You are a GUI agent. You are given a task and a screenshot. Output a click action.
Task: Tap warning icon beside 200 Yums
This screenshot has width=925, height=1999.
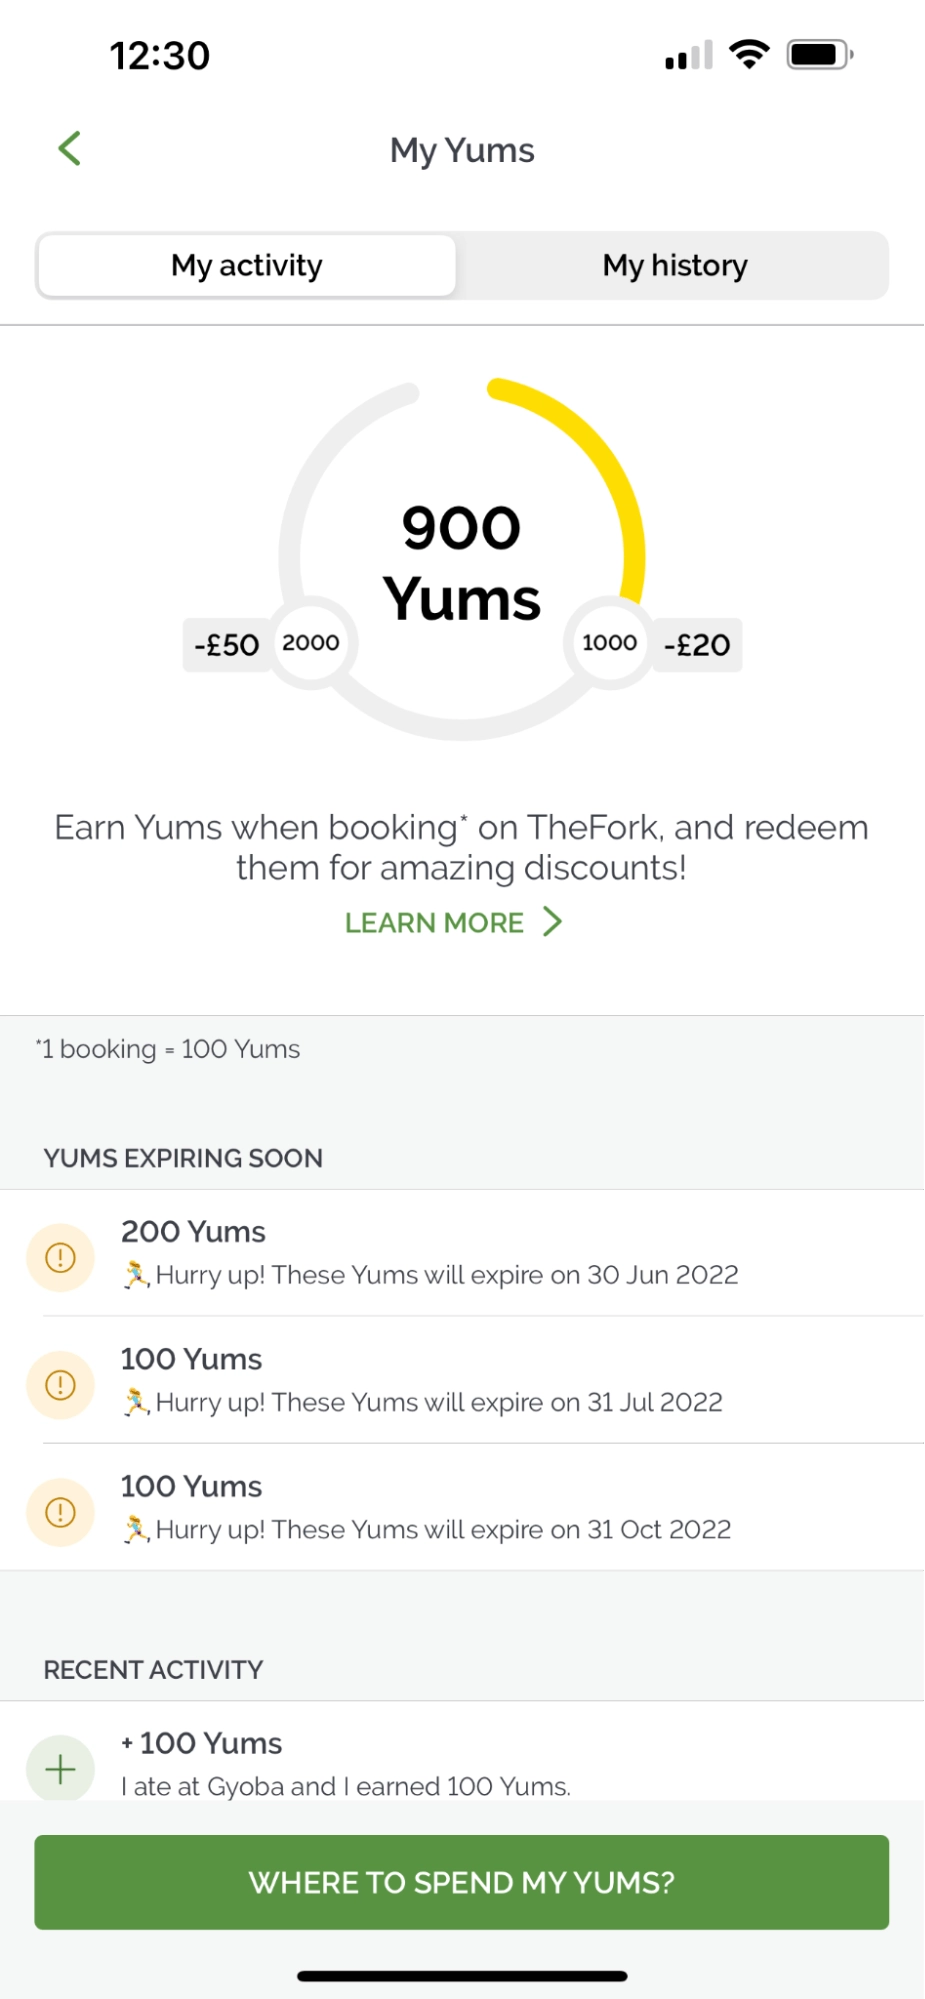click(60, 1257)
